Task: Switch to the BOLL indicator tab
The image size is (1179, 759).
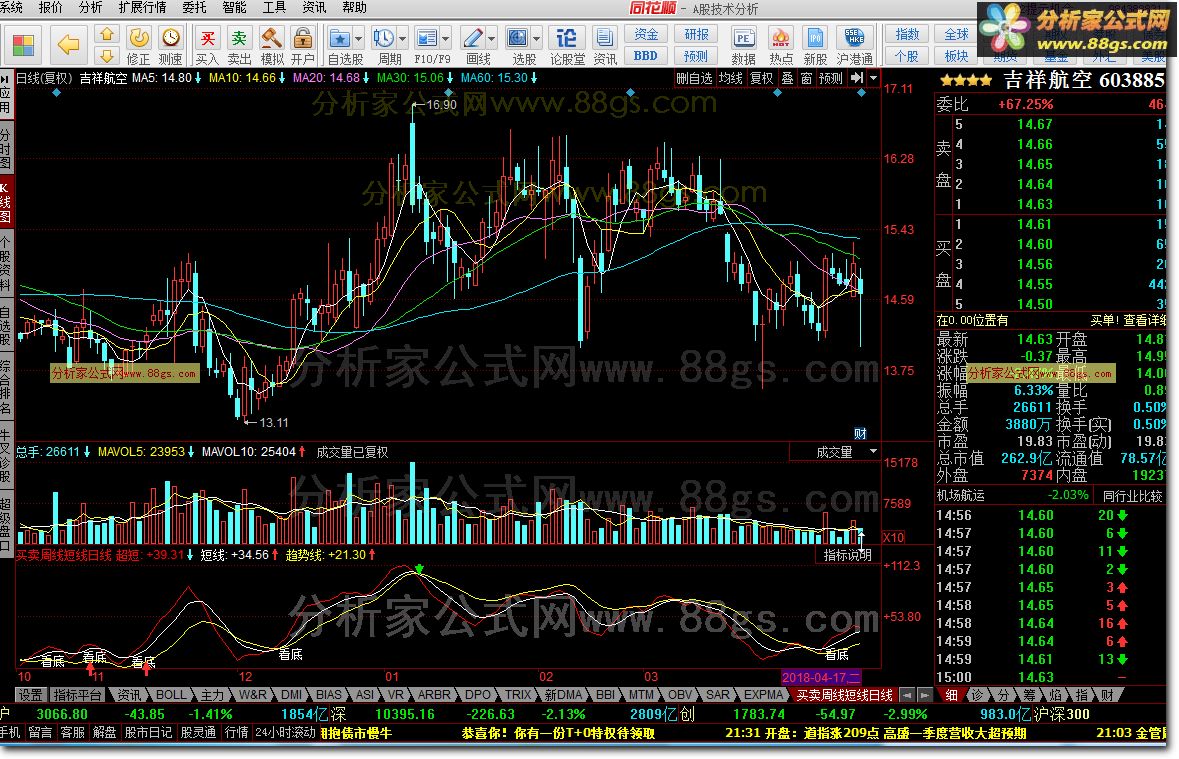Action: point(171,694)
